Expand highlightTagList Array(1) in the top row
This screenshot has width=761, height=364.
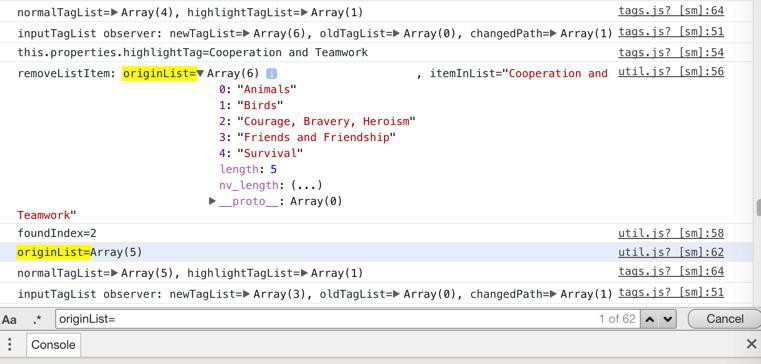(x=305, y=12)
